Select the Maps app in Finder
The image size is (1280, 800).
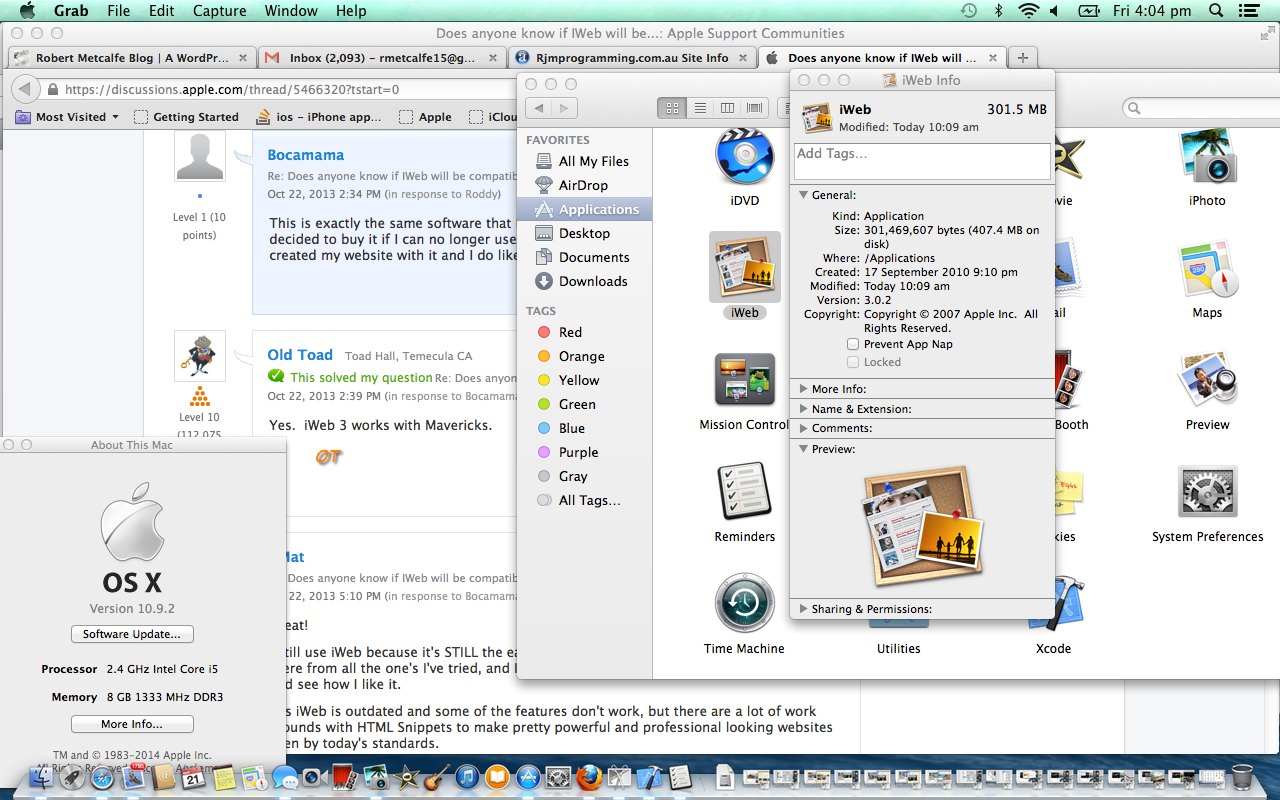coord(1207,269)
